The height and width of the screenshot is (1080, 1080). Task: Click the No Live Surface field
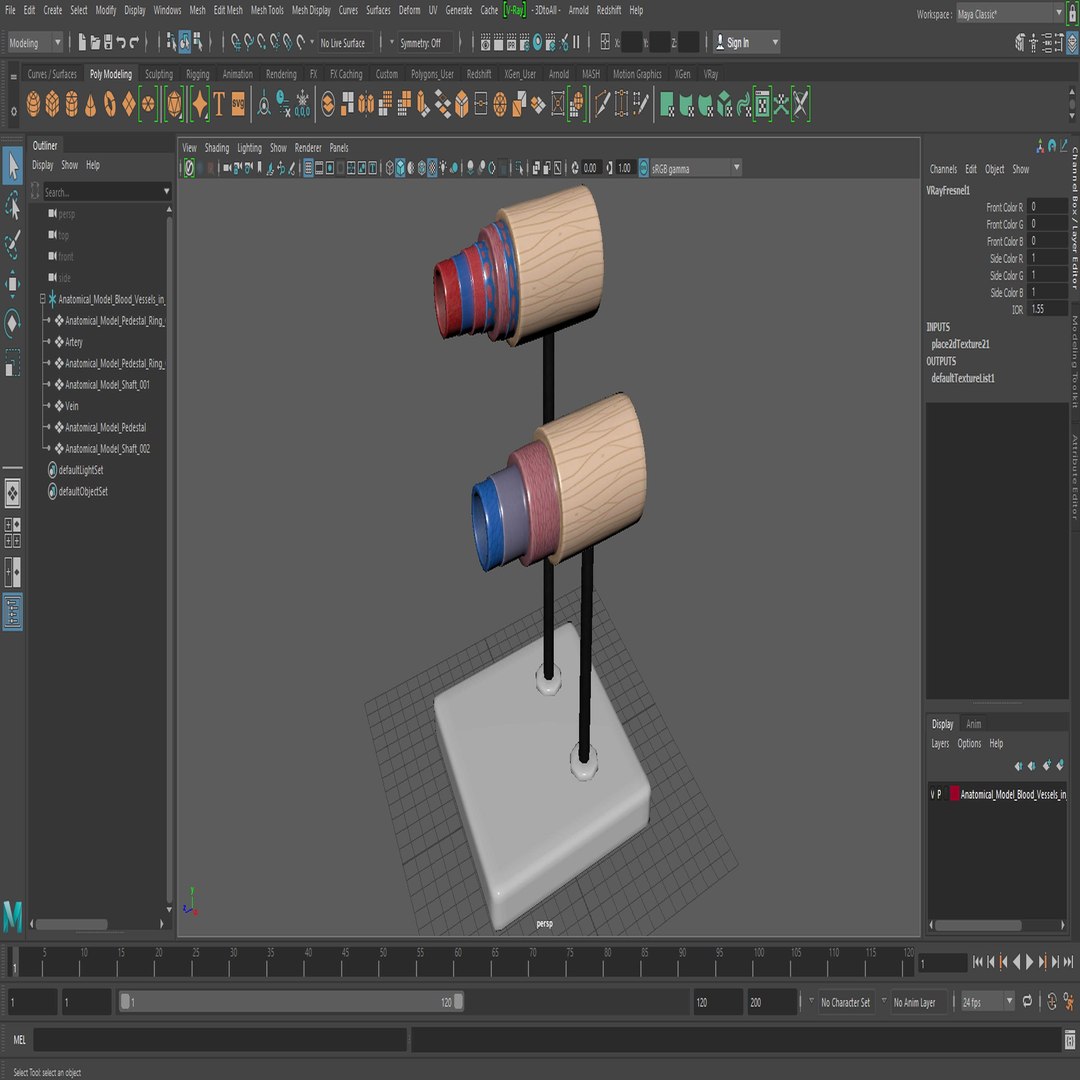pos(346,43)
